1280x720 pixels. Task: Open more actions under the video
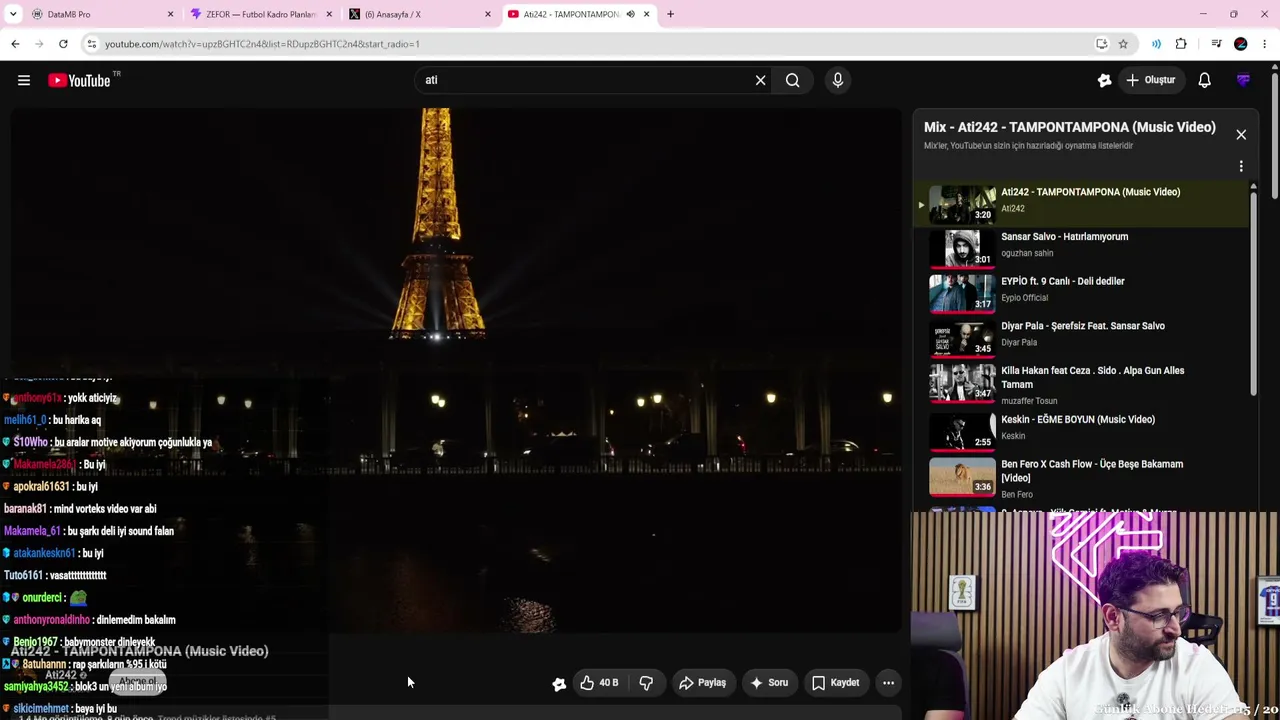pyautogui.click(x=888, y=683)
